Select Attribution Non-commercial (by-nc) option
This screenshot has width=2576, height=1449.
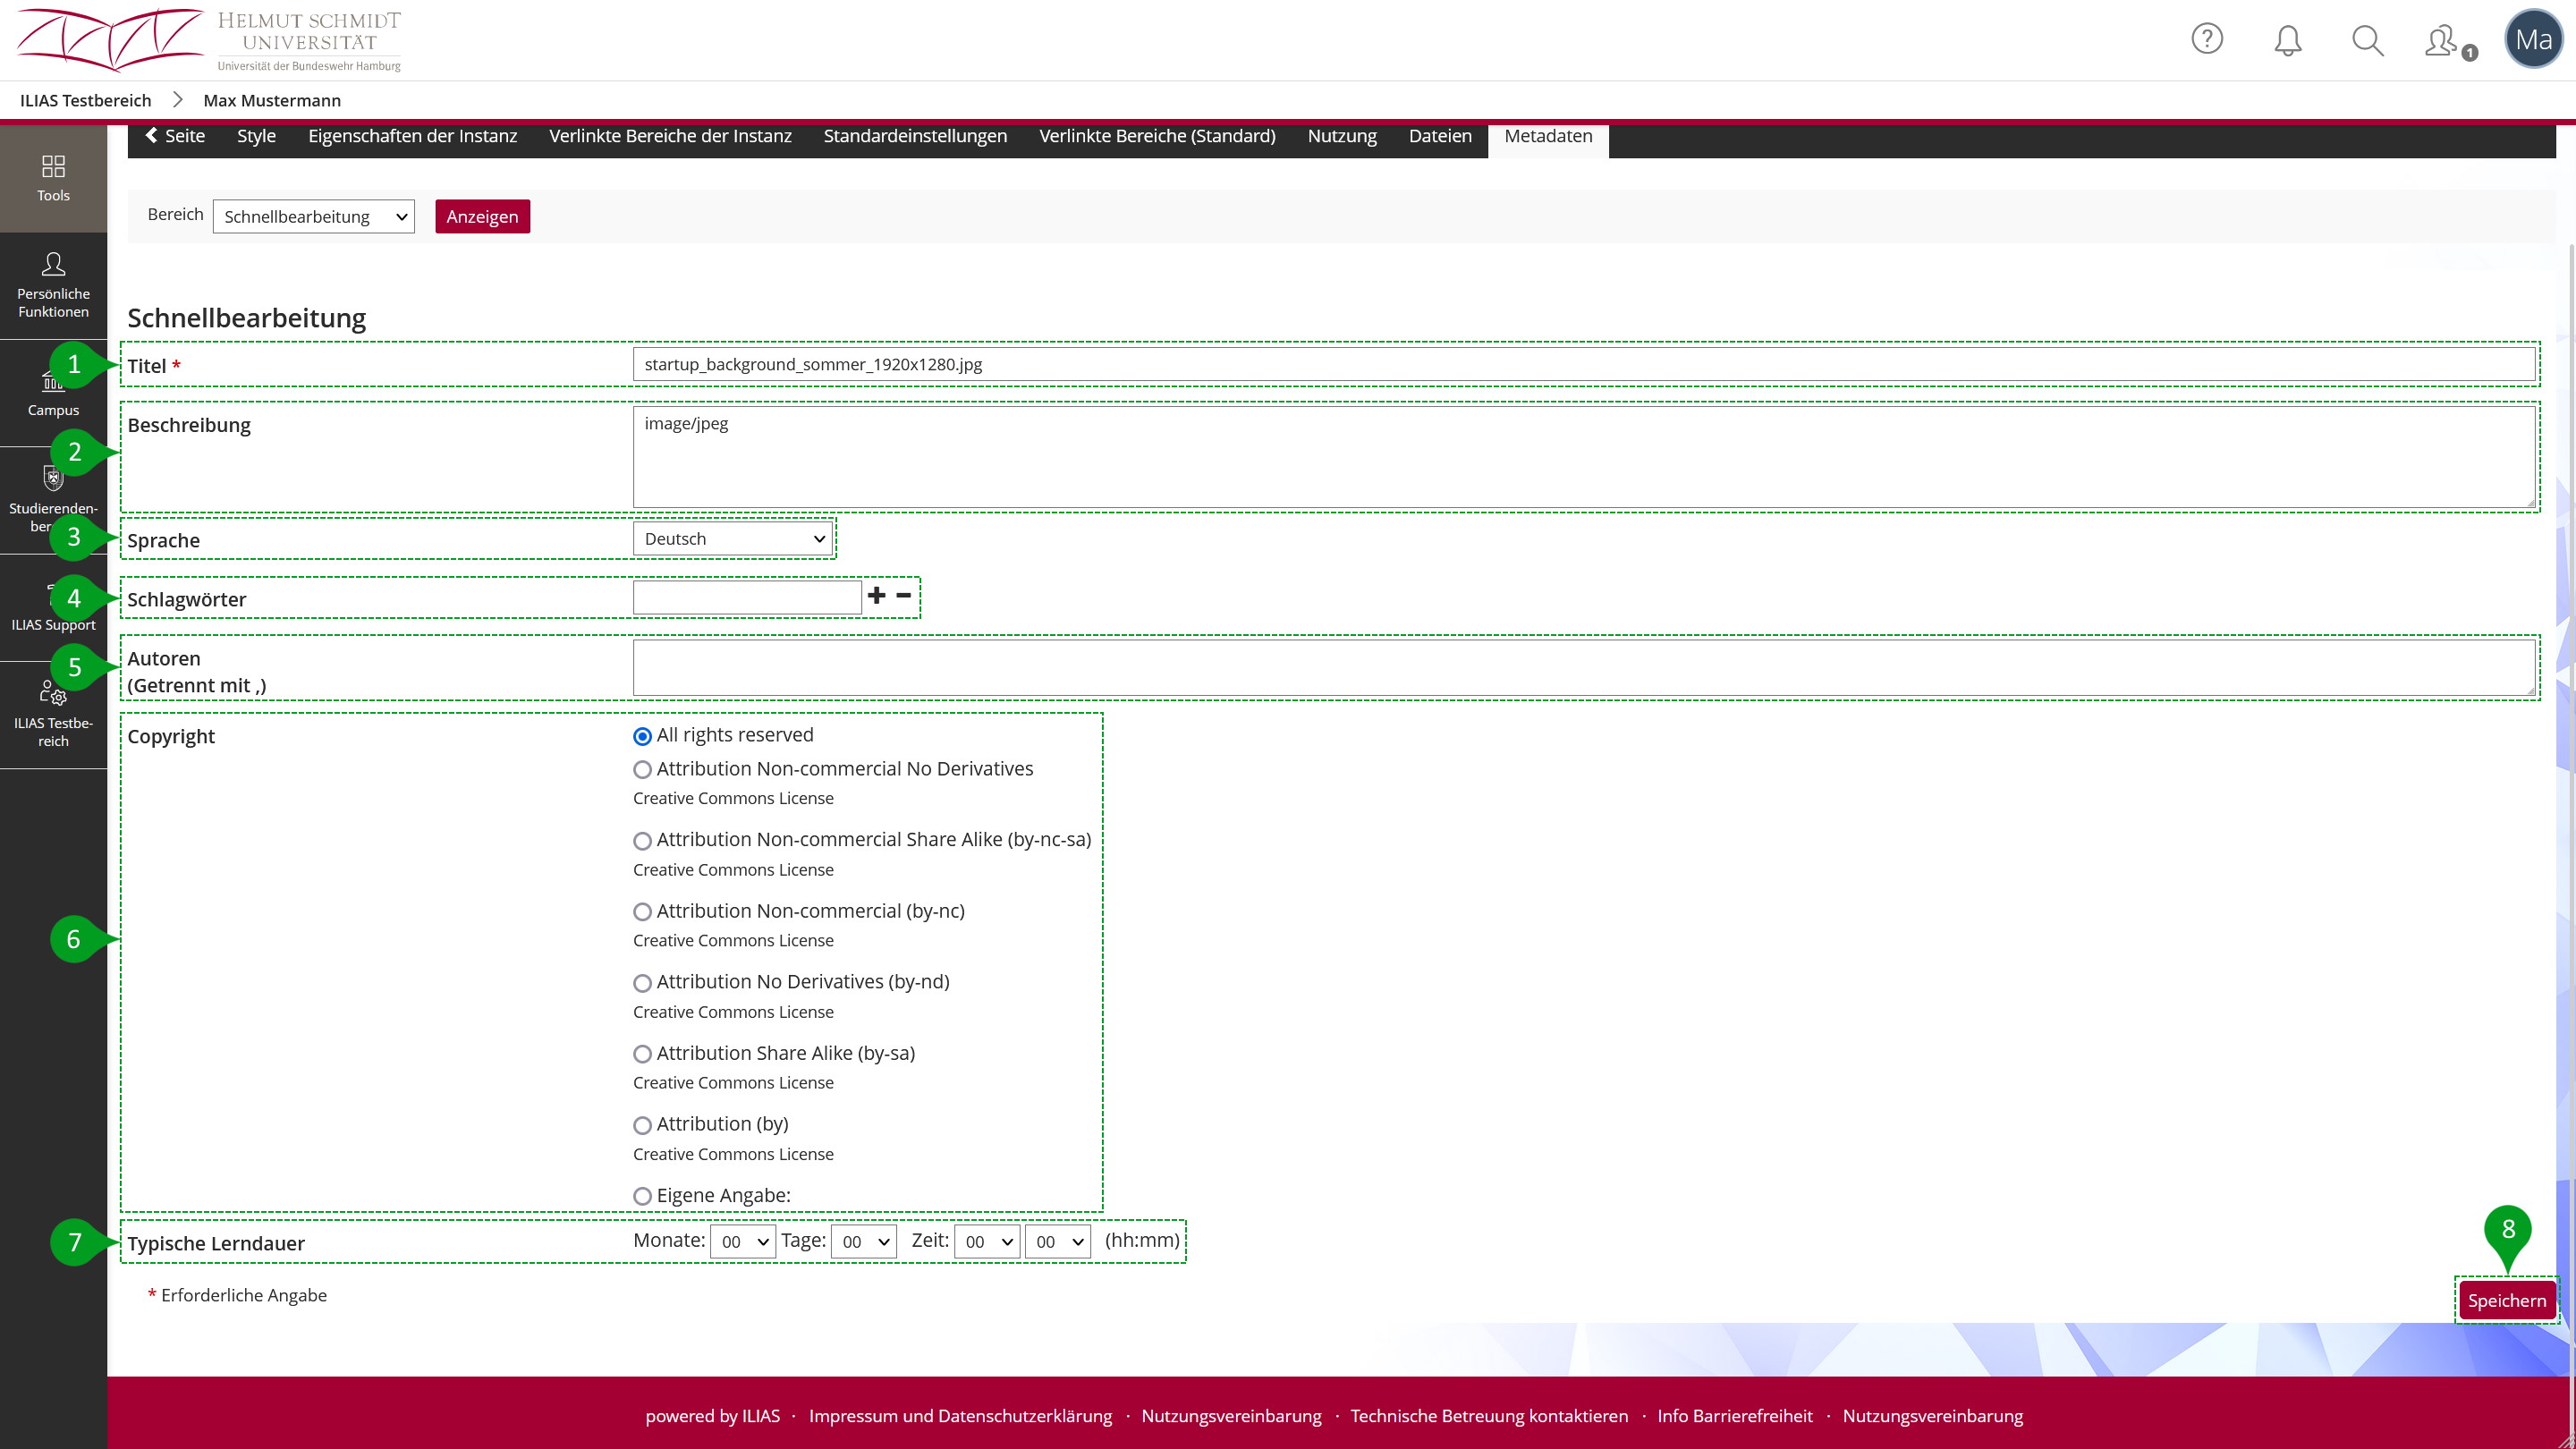click(642, 912)
